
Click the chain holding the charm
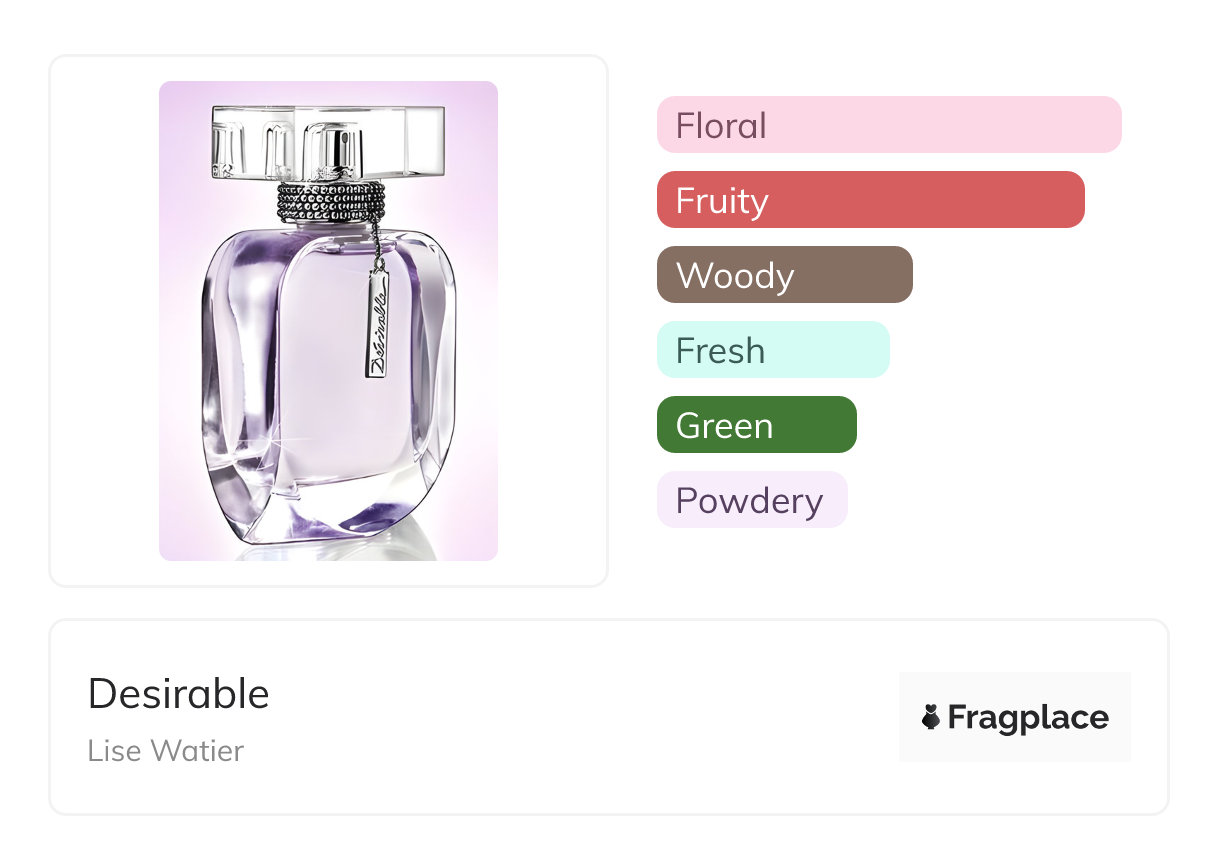pyautogui.click(x=376, y=240)
